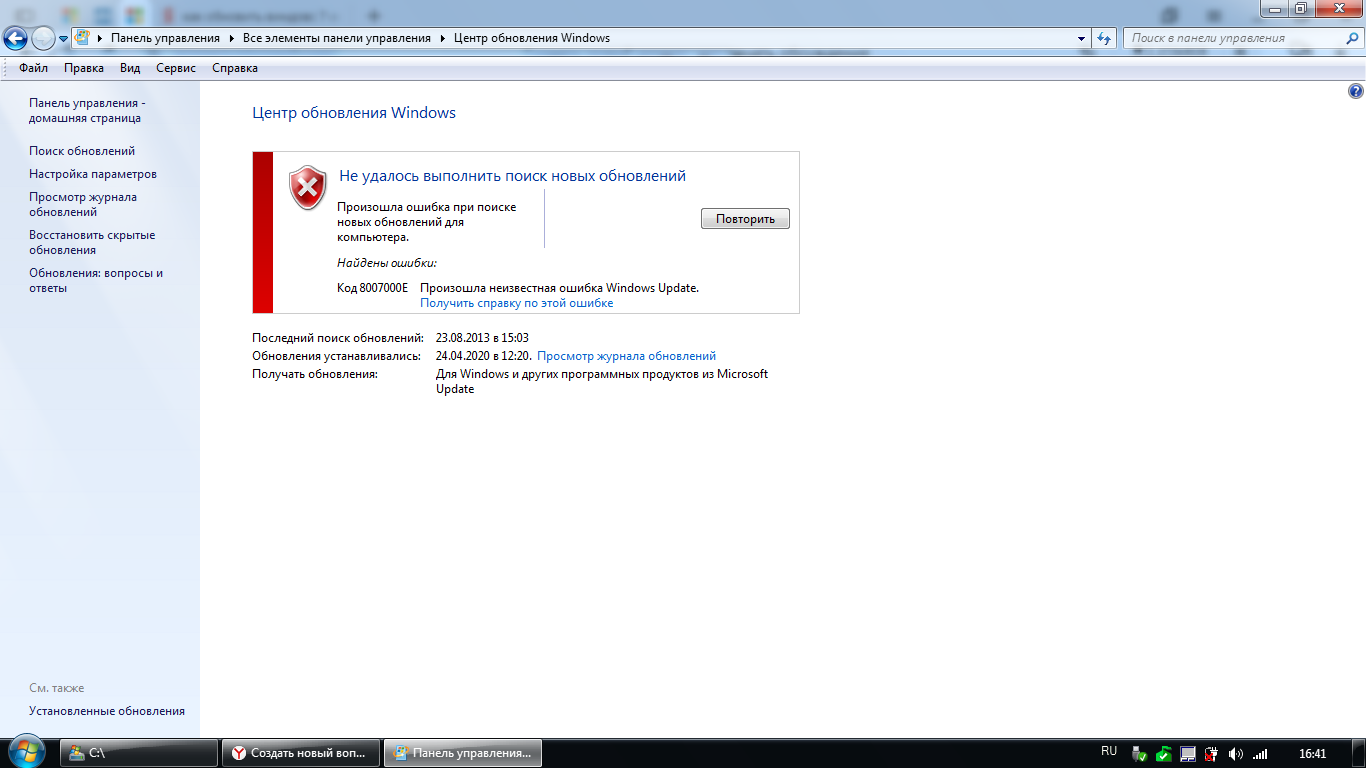Expand arrow after 'Панель управления' breadcrumb
The width and height of the screenshot is (1366, 768).
(x=231, y=38)
